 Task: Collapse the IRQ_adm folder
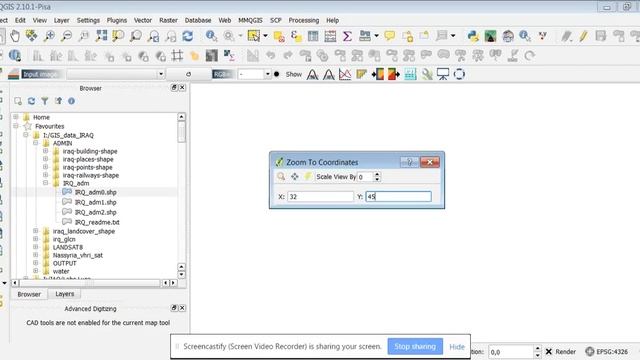46,183
